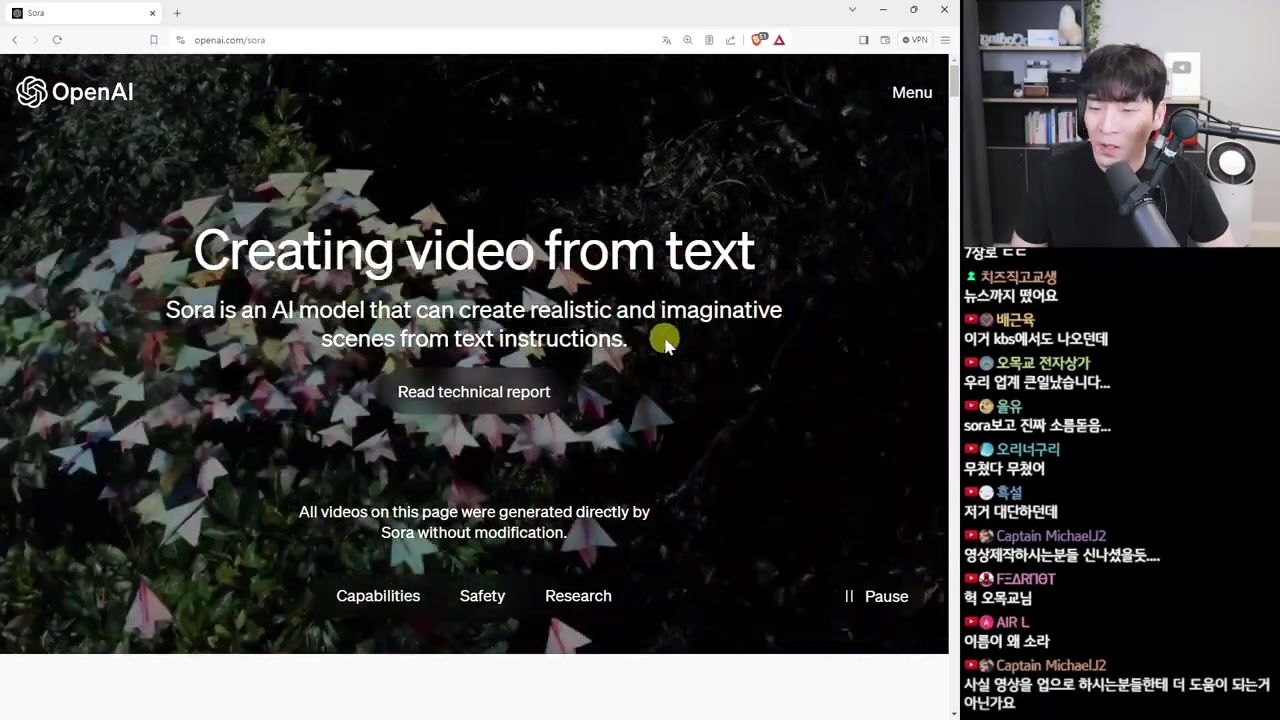1280x720 pixels.
Task: Reload the Sora page
Action: click(57, 40)
